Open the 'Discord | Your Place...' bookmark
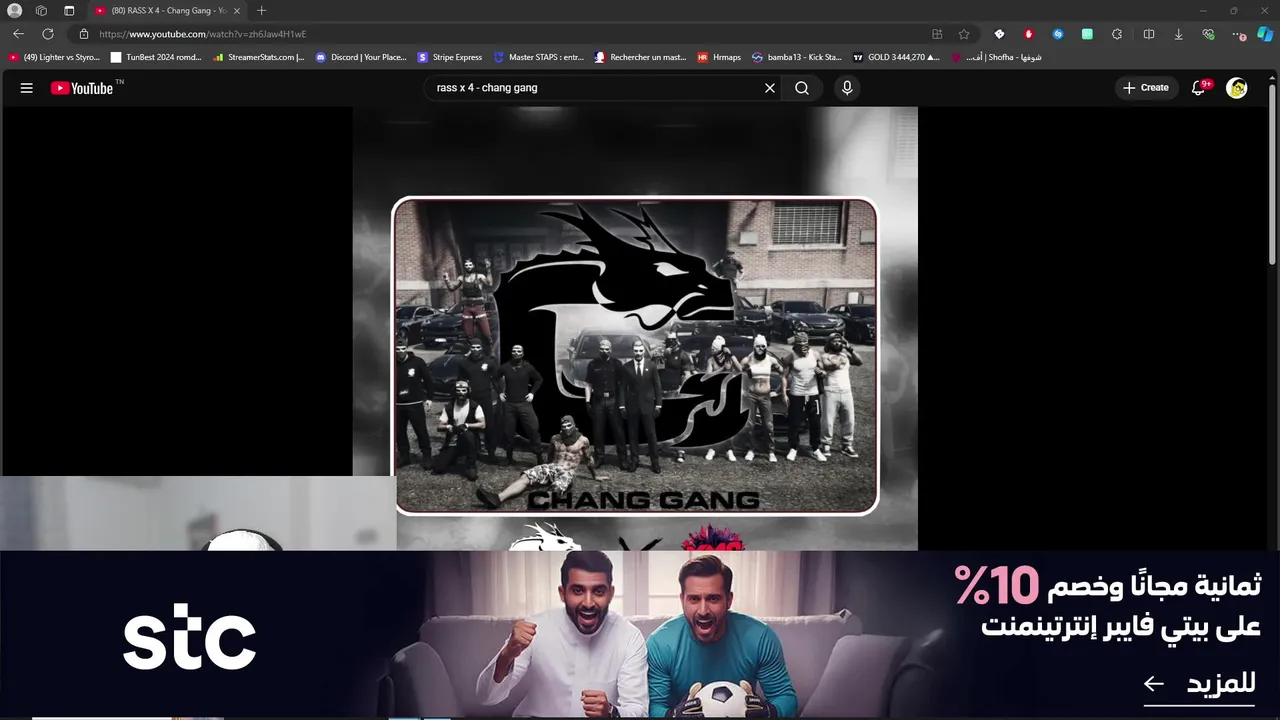 click(362, 57)
